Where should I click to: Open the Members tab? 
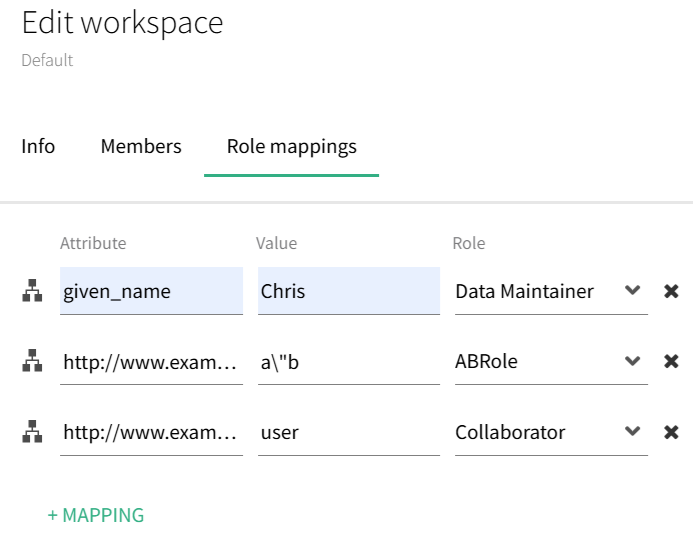pos(141,146)
